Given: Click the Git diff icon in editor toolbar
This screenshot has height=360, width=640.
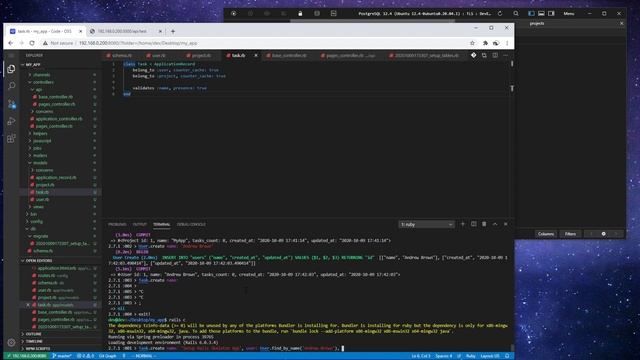Looking at the screenshot, I should [x=473, y=55].
